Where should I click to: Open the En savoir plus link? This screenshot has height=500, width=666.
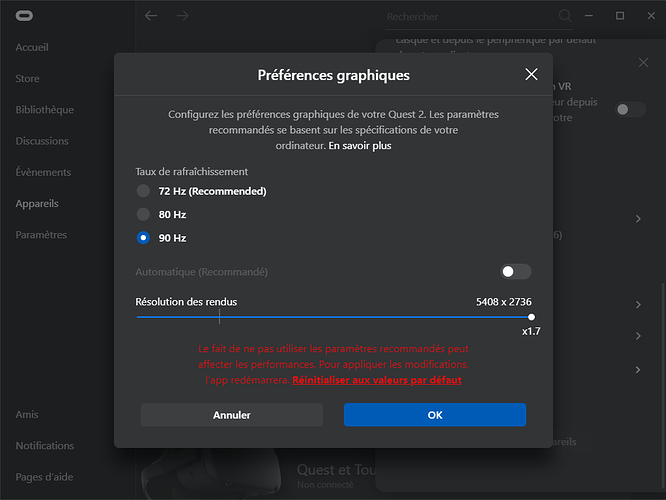click(359, 145)
